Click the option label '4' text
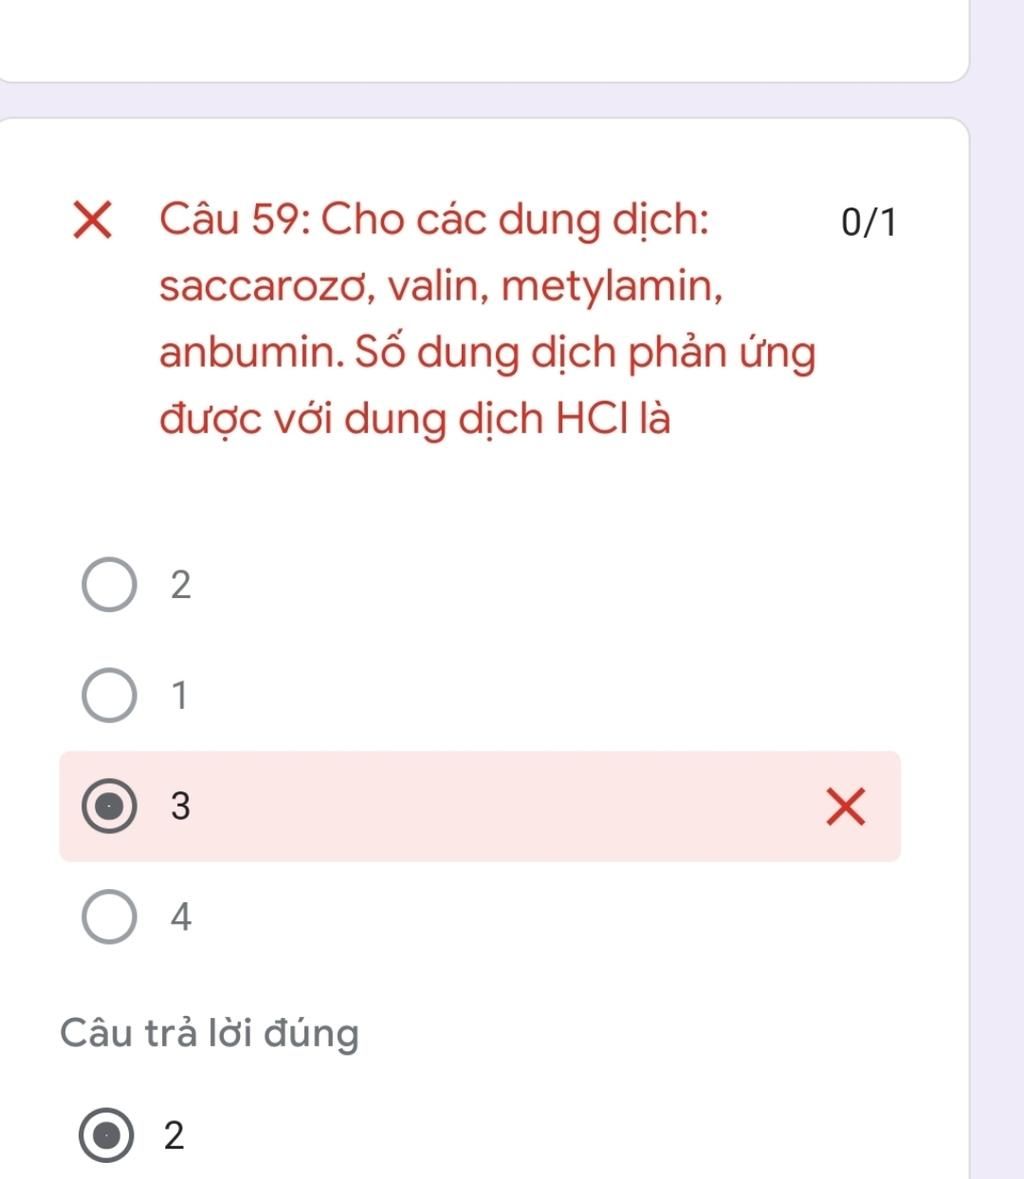Screen dimensions: 1024x1179 pos(180,917)
